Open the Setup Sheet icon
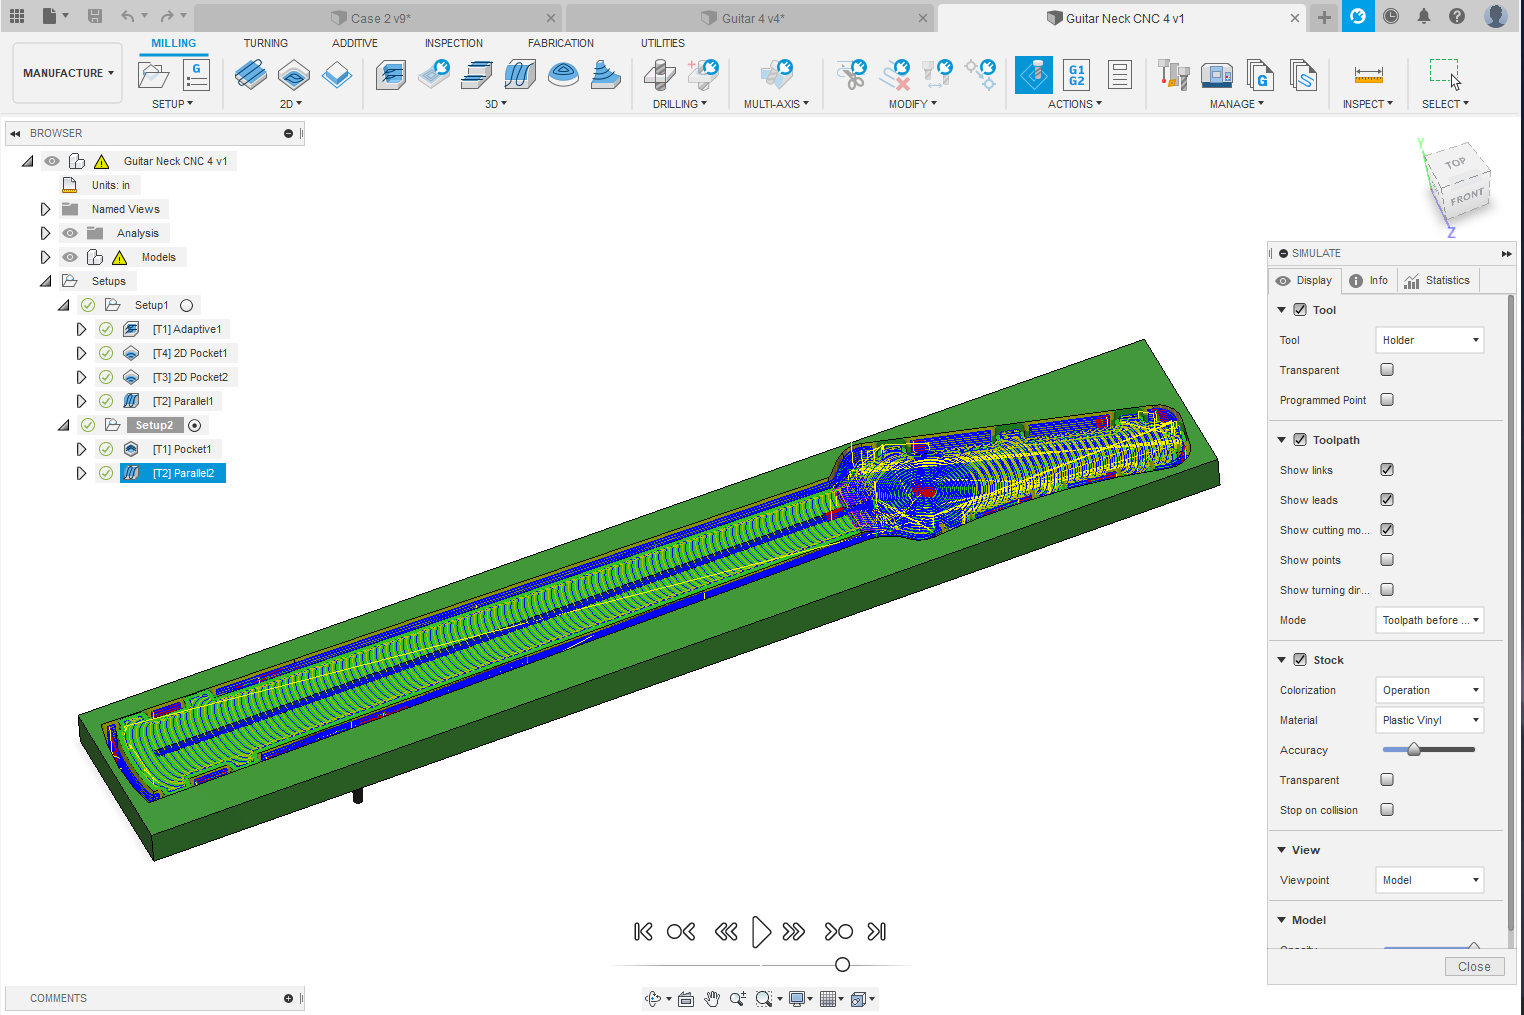This screenshot has height=1015, width=1524. pyautogui.click(x=1120, y=75)
